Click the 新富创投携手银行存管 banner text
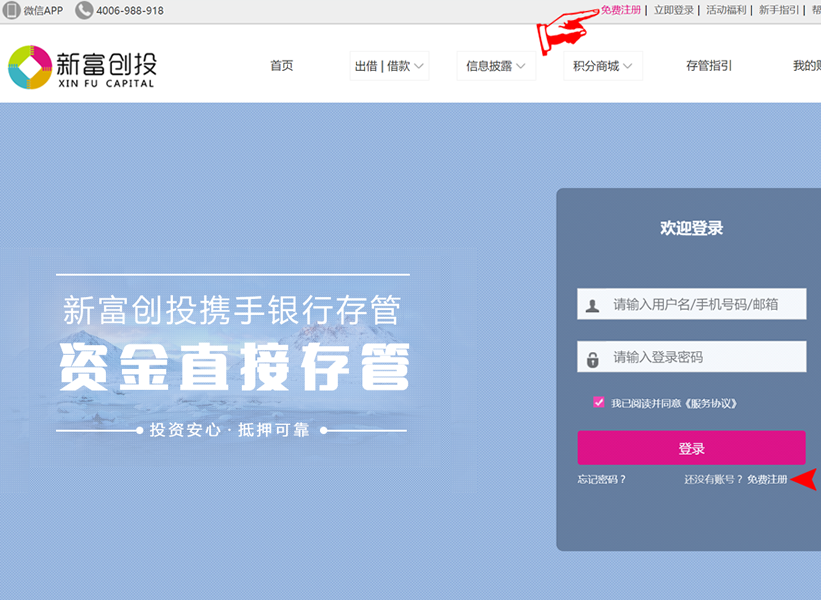Viewport: 821px width, 600px height. click(x=232, y=309)
